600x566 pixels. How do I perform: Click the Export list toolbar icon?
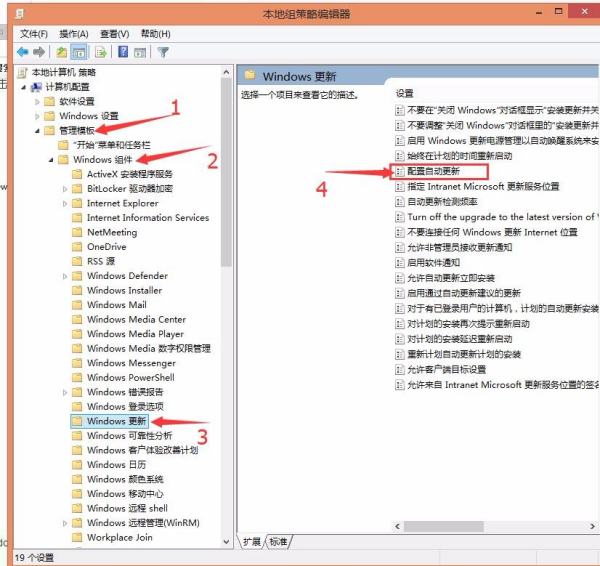(x=101, y=52)
